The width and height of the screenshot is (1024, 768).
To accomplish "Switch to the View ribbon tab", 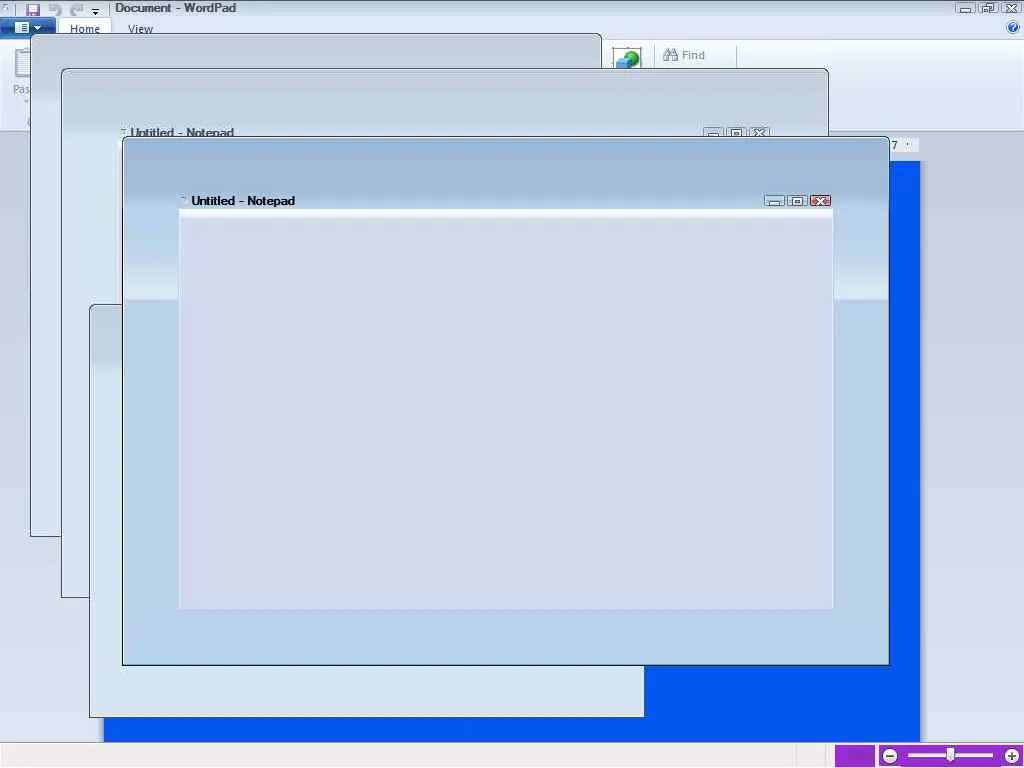I will (140, 29).
